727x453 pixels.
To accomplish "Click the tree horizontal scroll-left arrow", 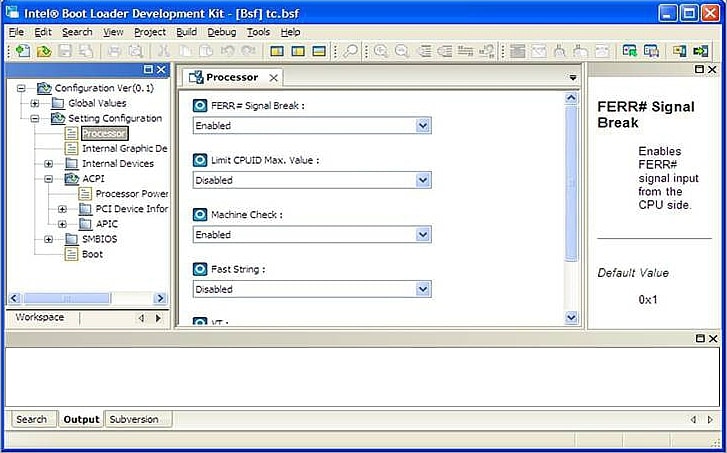I will [14, 298].
